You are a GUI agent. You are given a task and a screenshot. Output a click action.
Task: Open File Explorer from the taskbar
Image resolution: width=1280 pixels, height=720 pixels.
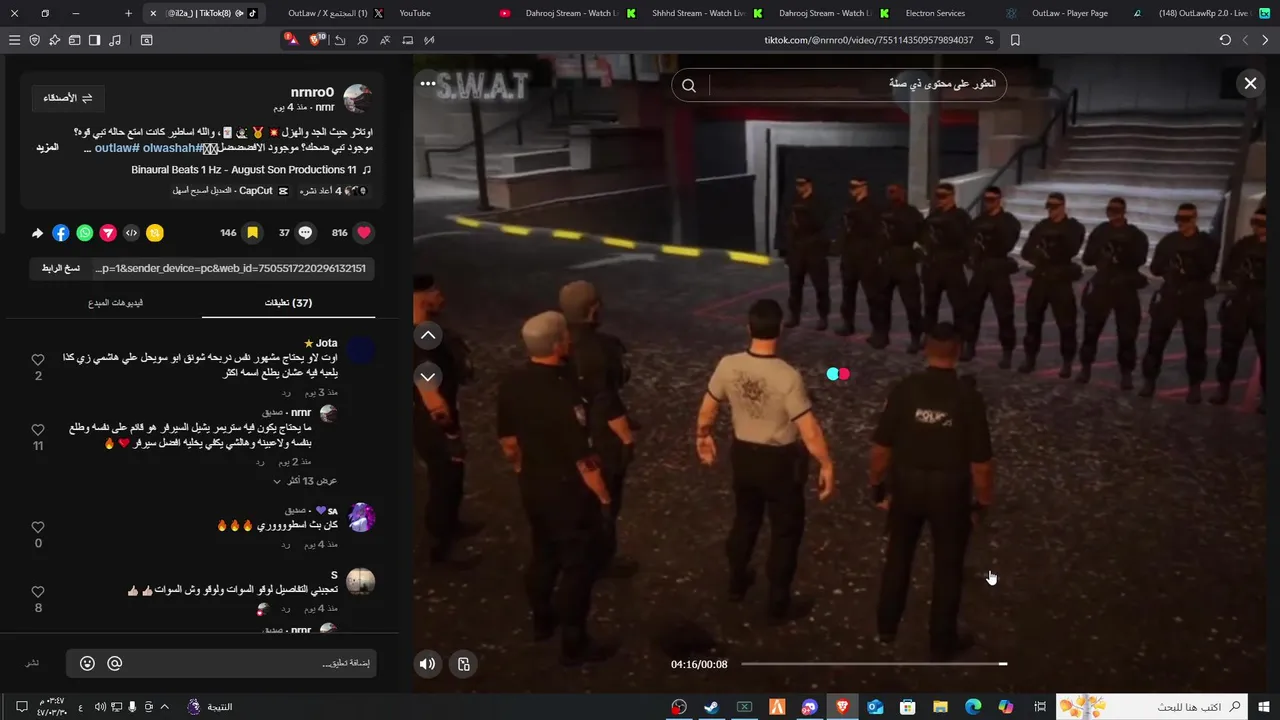[x=940, y=707]
